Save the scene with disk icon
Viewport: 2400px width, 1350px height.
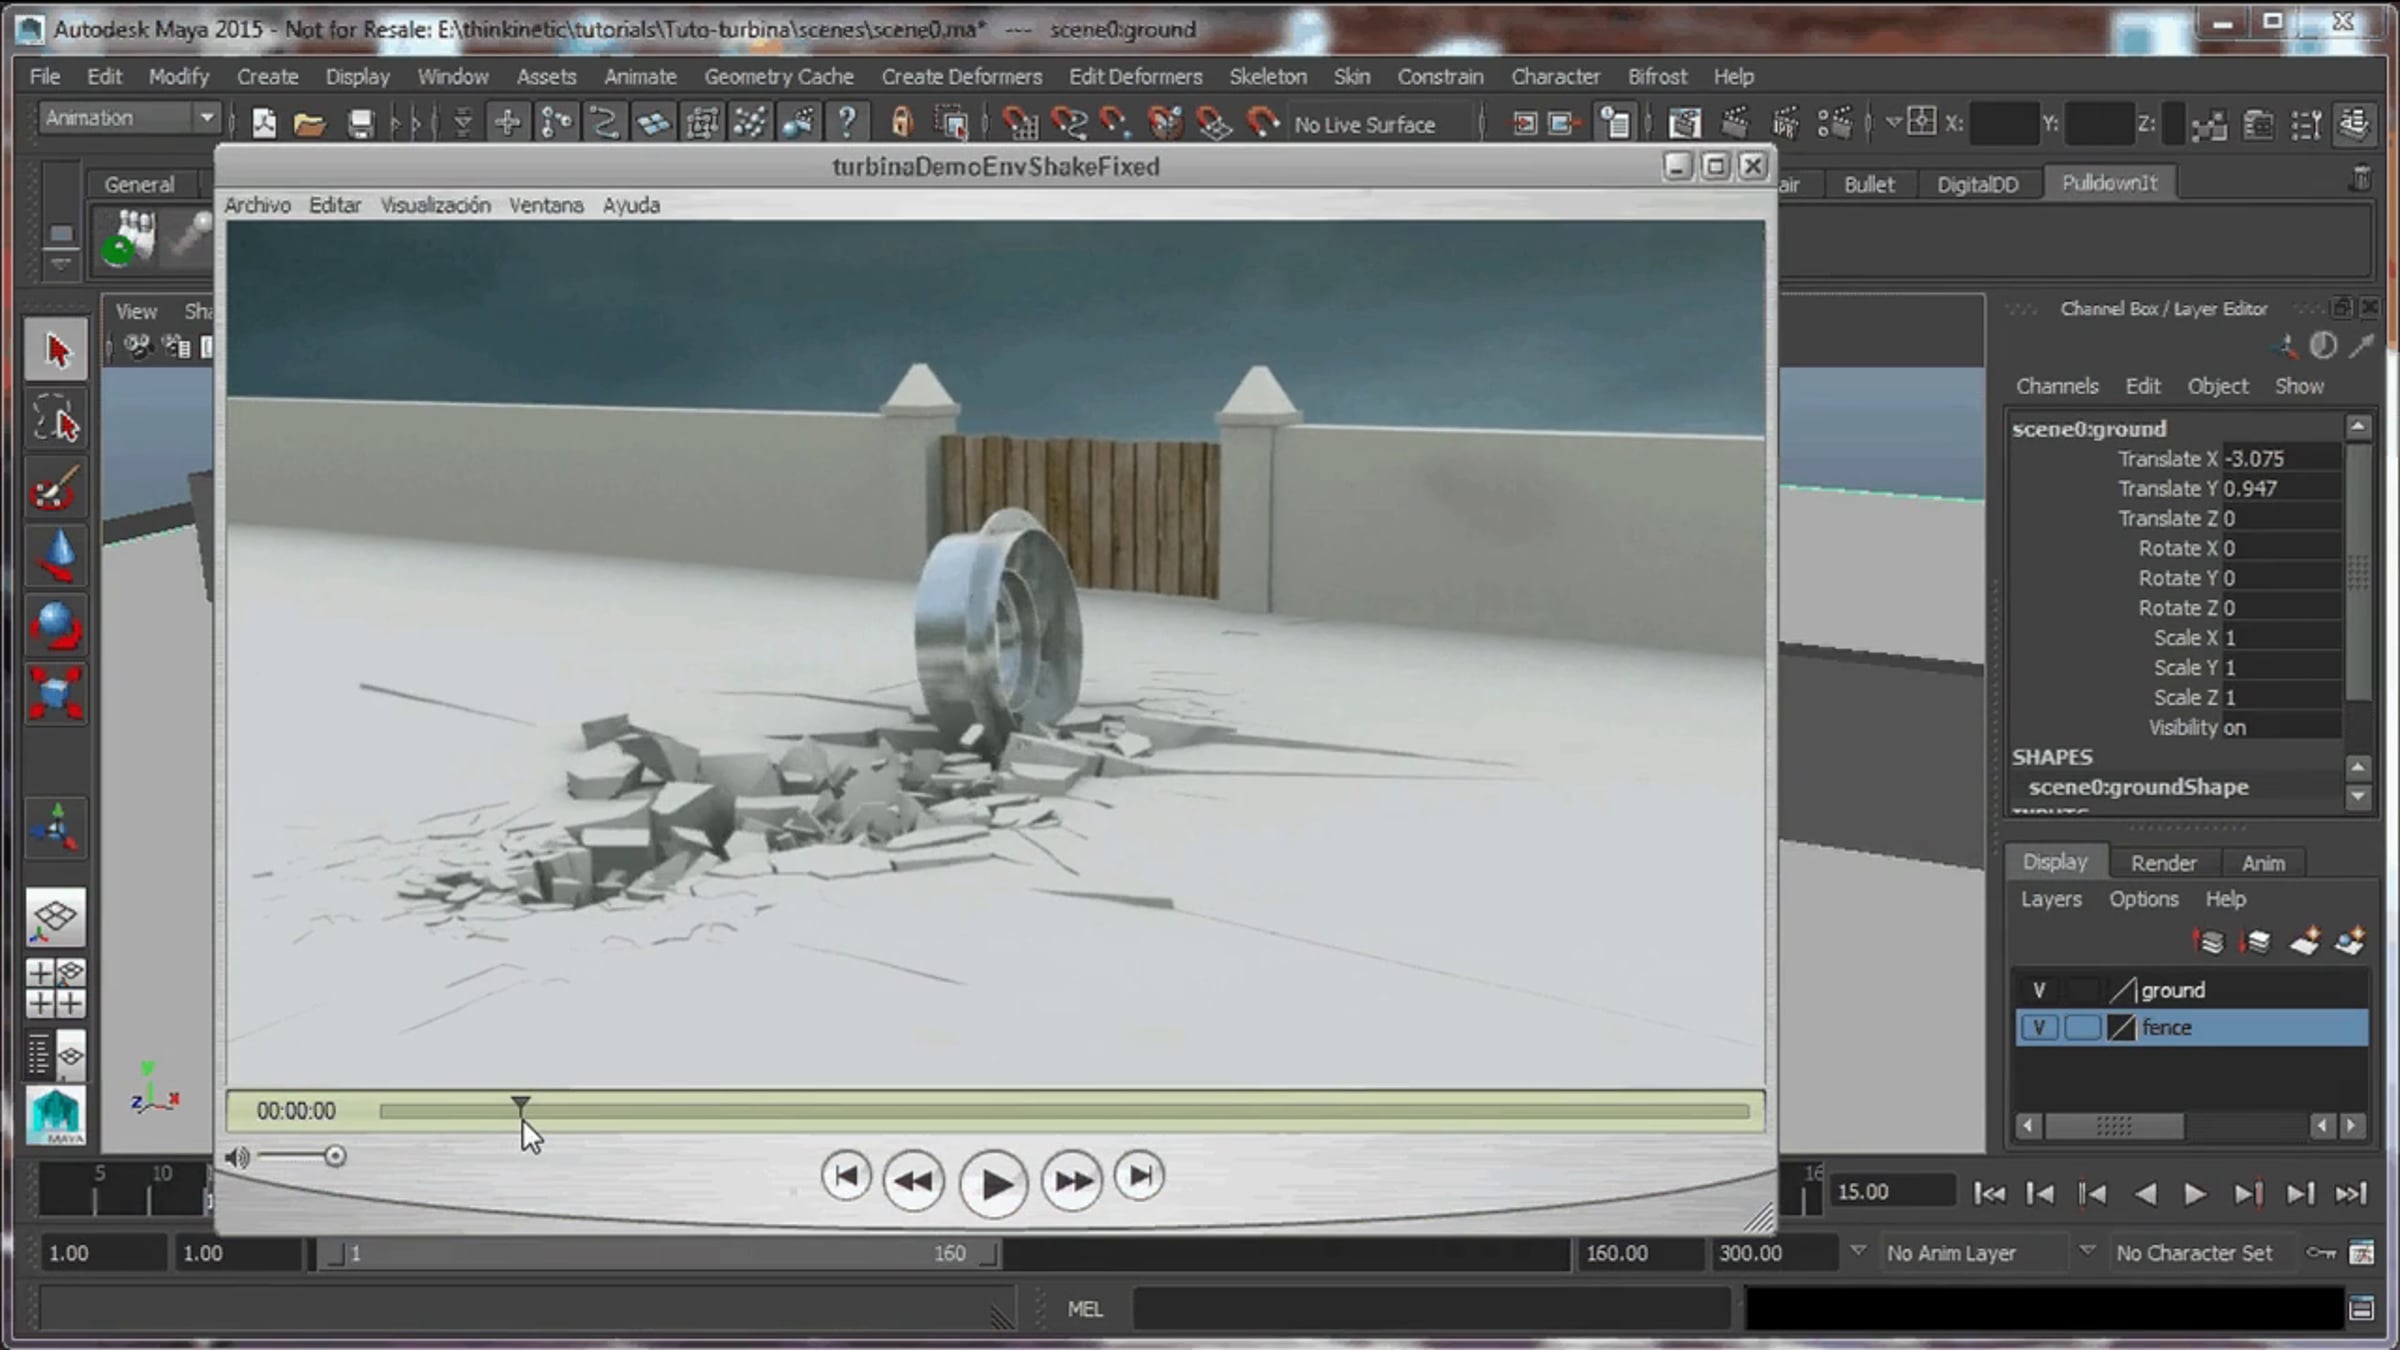(360, 124)
